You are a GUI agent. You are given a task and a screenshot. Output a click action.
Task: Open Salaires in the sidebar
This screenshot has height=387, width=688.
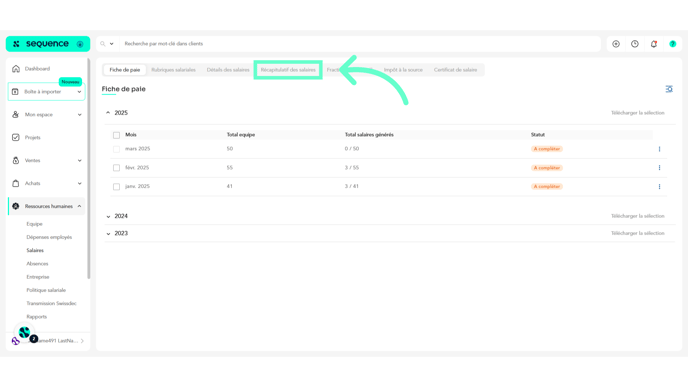(x=35, y=251)
